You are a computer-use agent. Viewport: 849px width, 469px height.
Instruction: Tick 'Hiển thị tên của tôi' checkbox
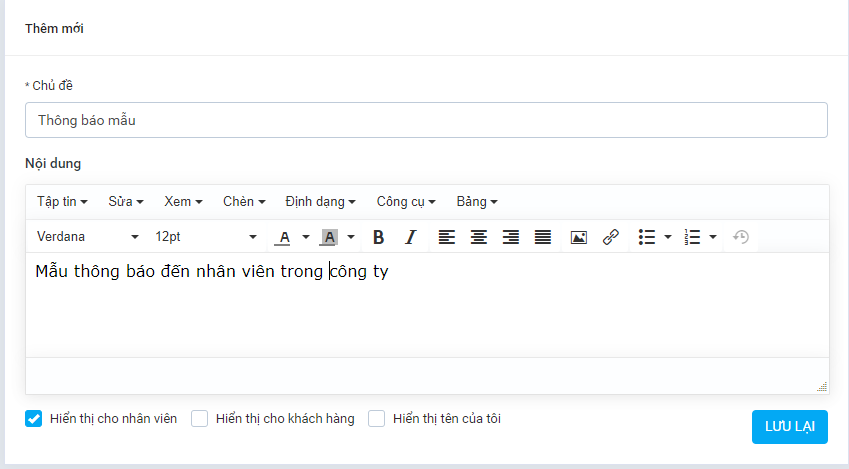click(x=377, y=419)
